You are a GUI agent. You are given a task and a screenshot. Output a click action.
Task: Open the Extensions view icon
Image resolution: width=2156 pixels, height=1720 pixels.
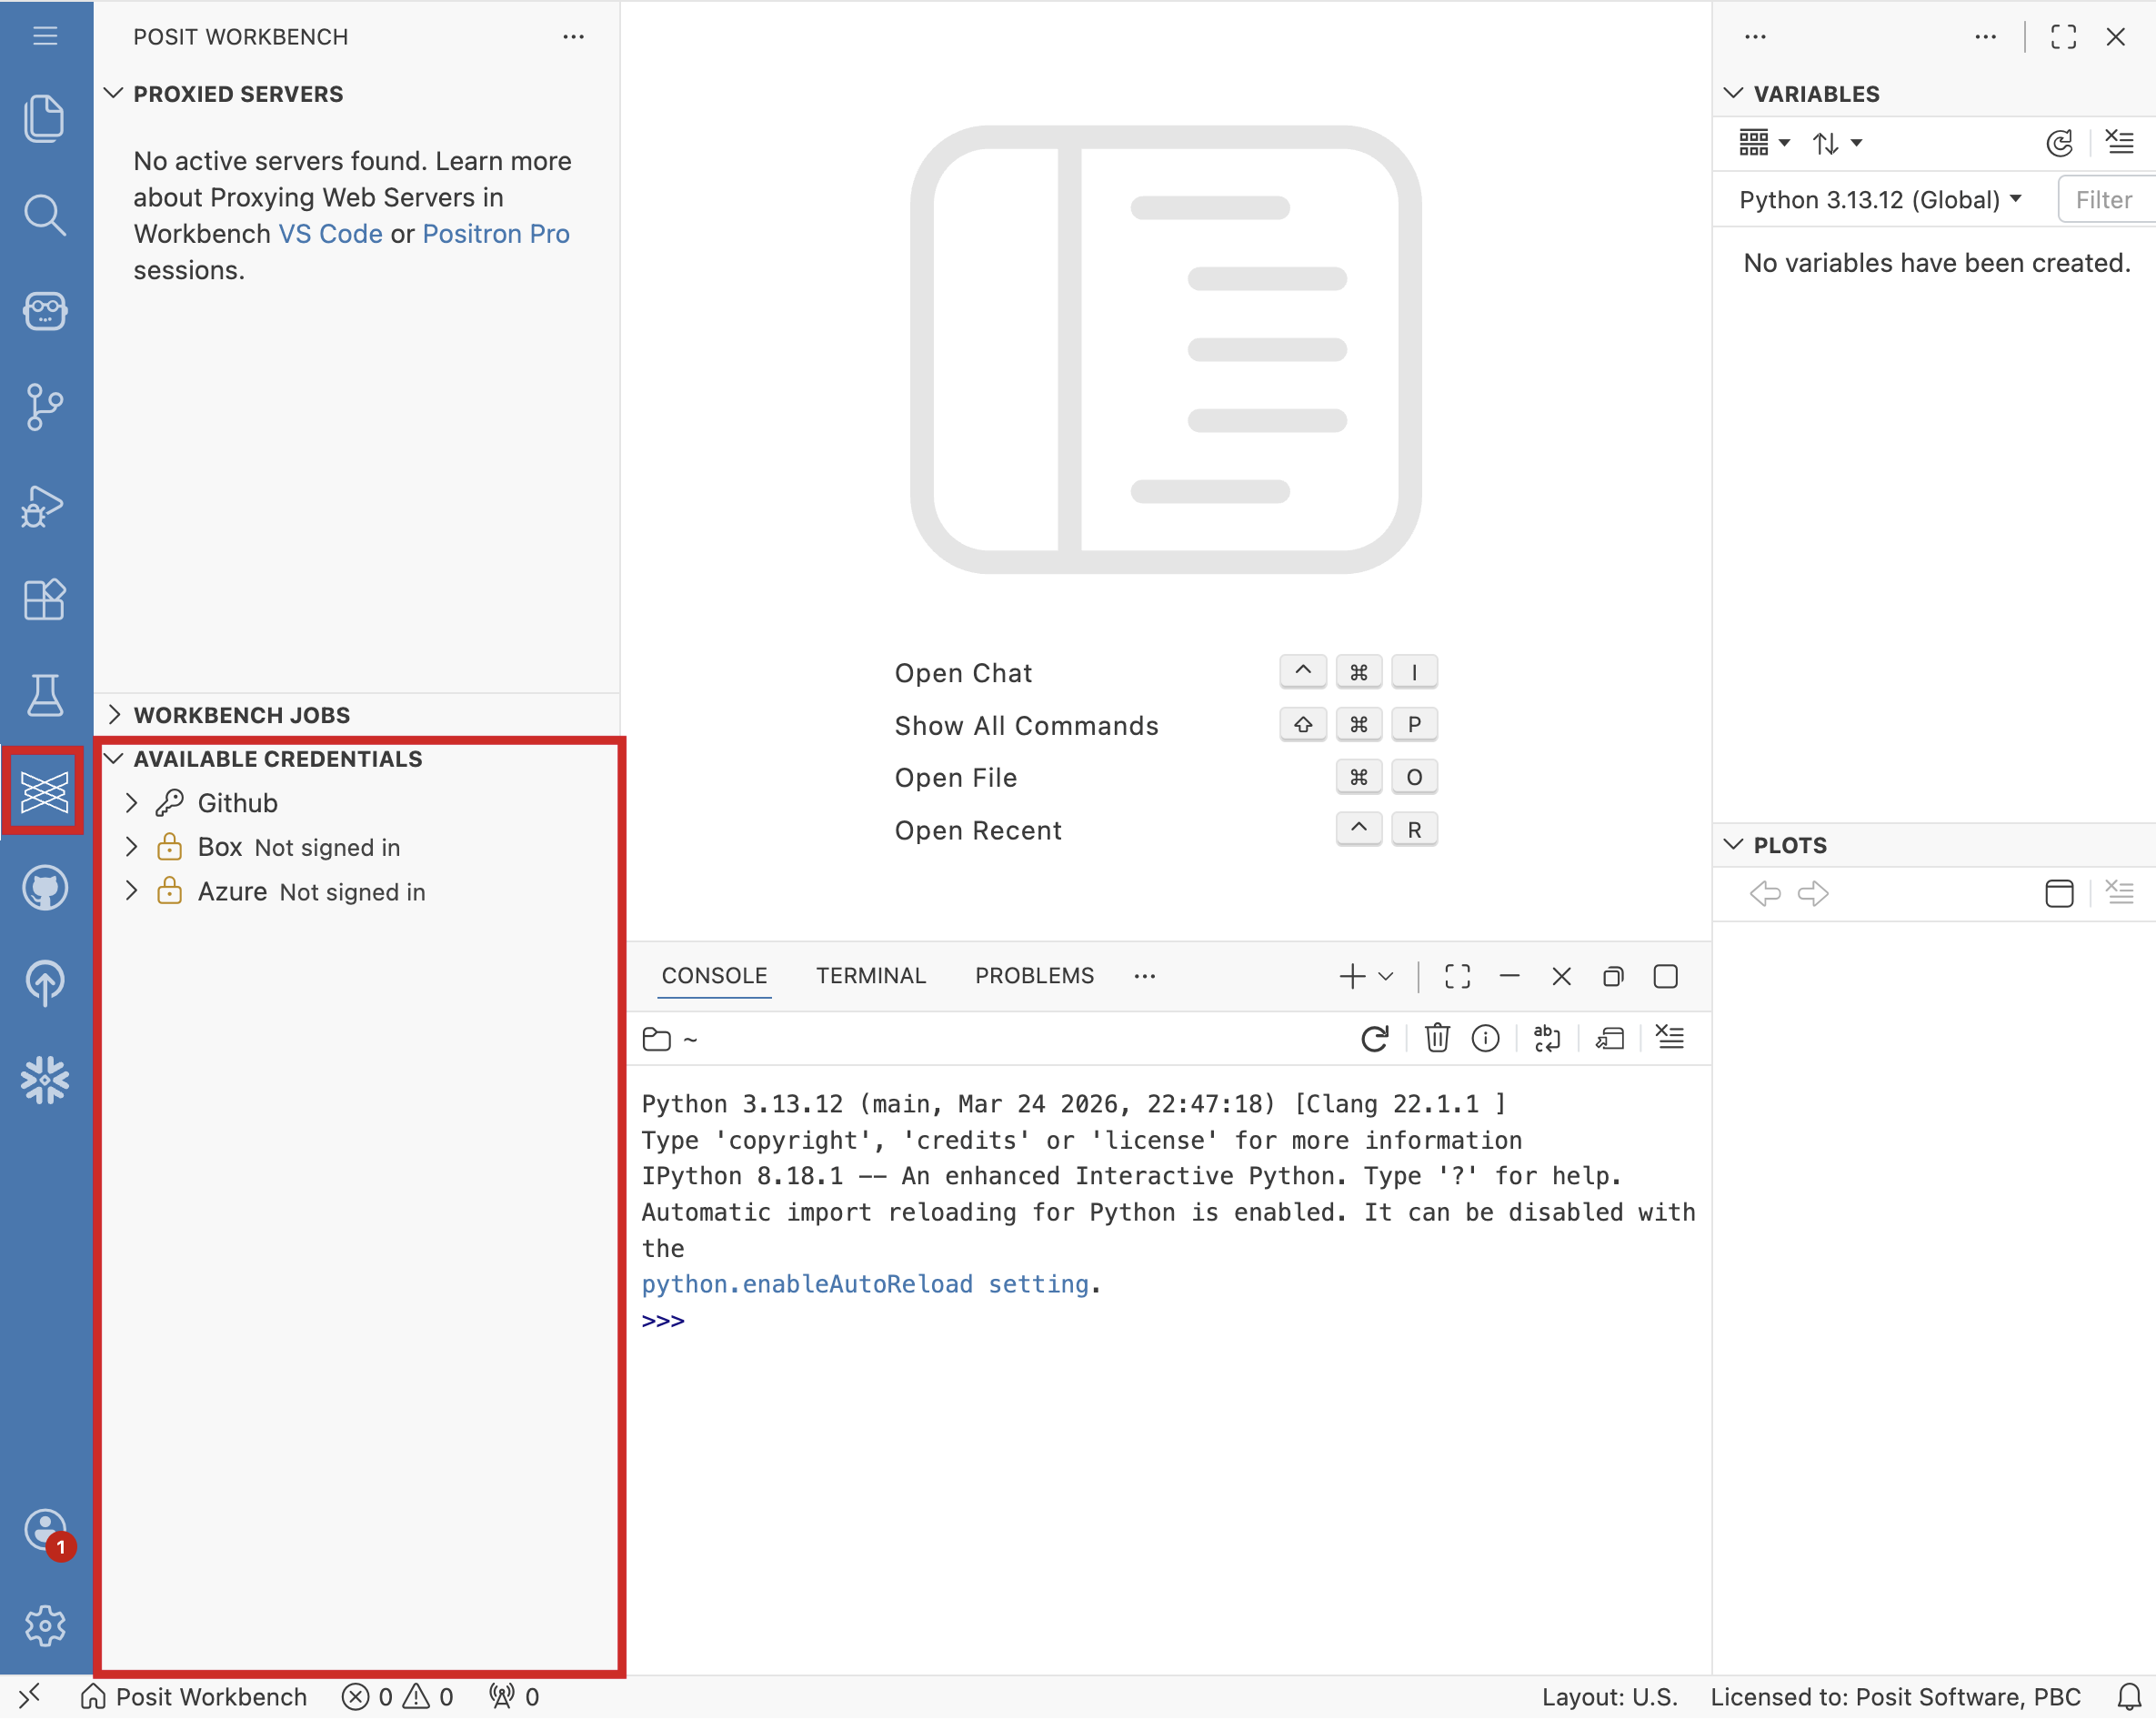tap(44, 600)
